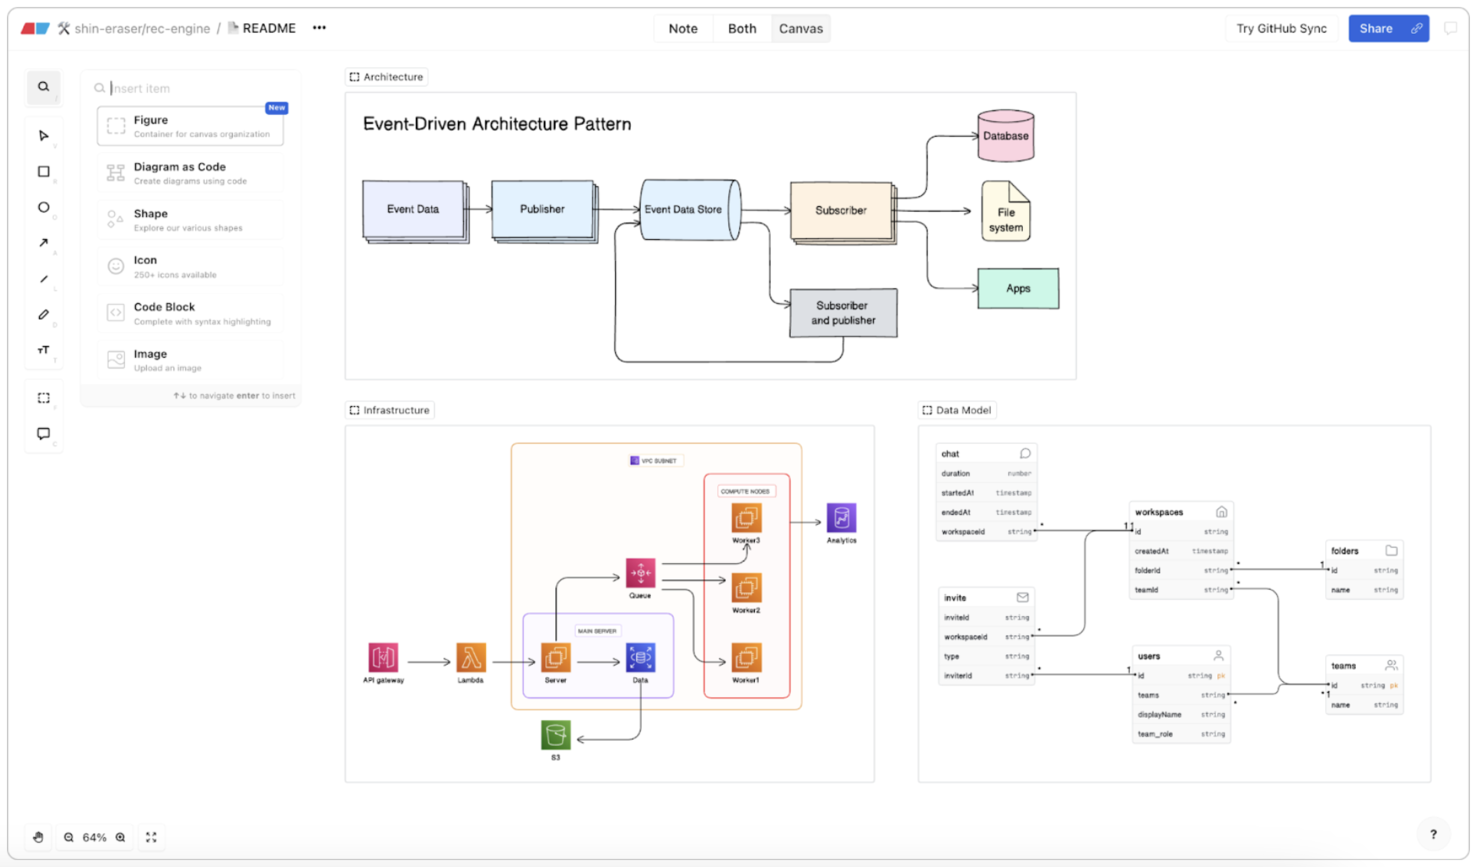
Task: Select the Pencil freehand tool
Action: (43, 314)
